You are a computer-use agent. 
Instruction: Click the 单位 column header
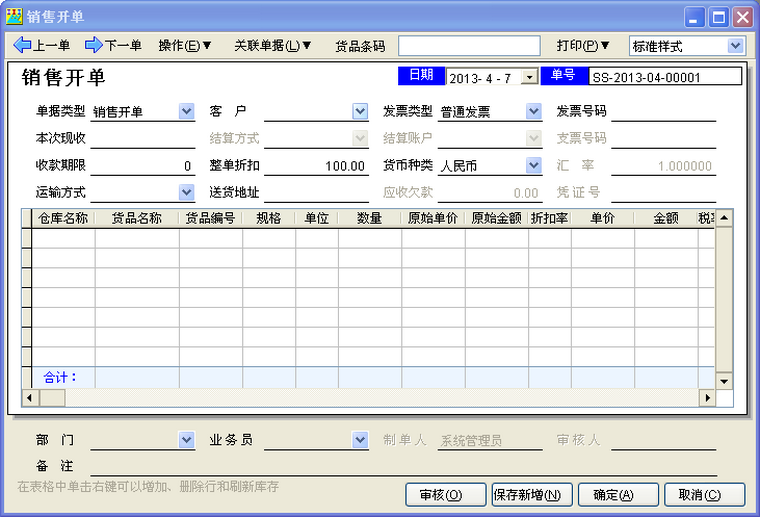[317, 218]
